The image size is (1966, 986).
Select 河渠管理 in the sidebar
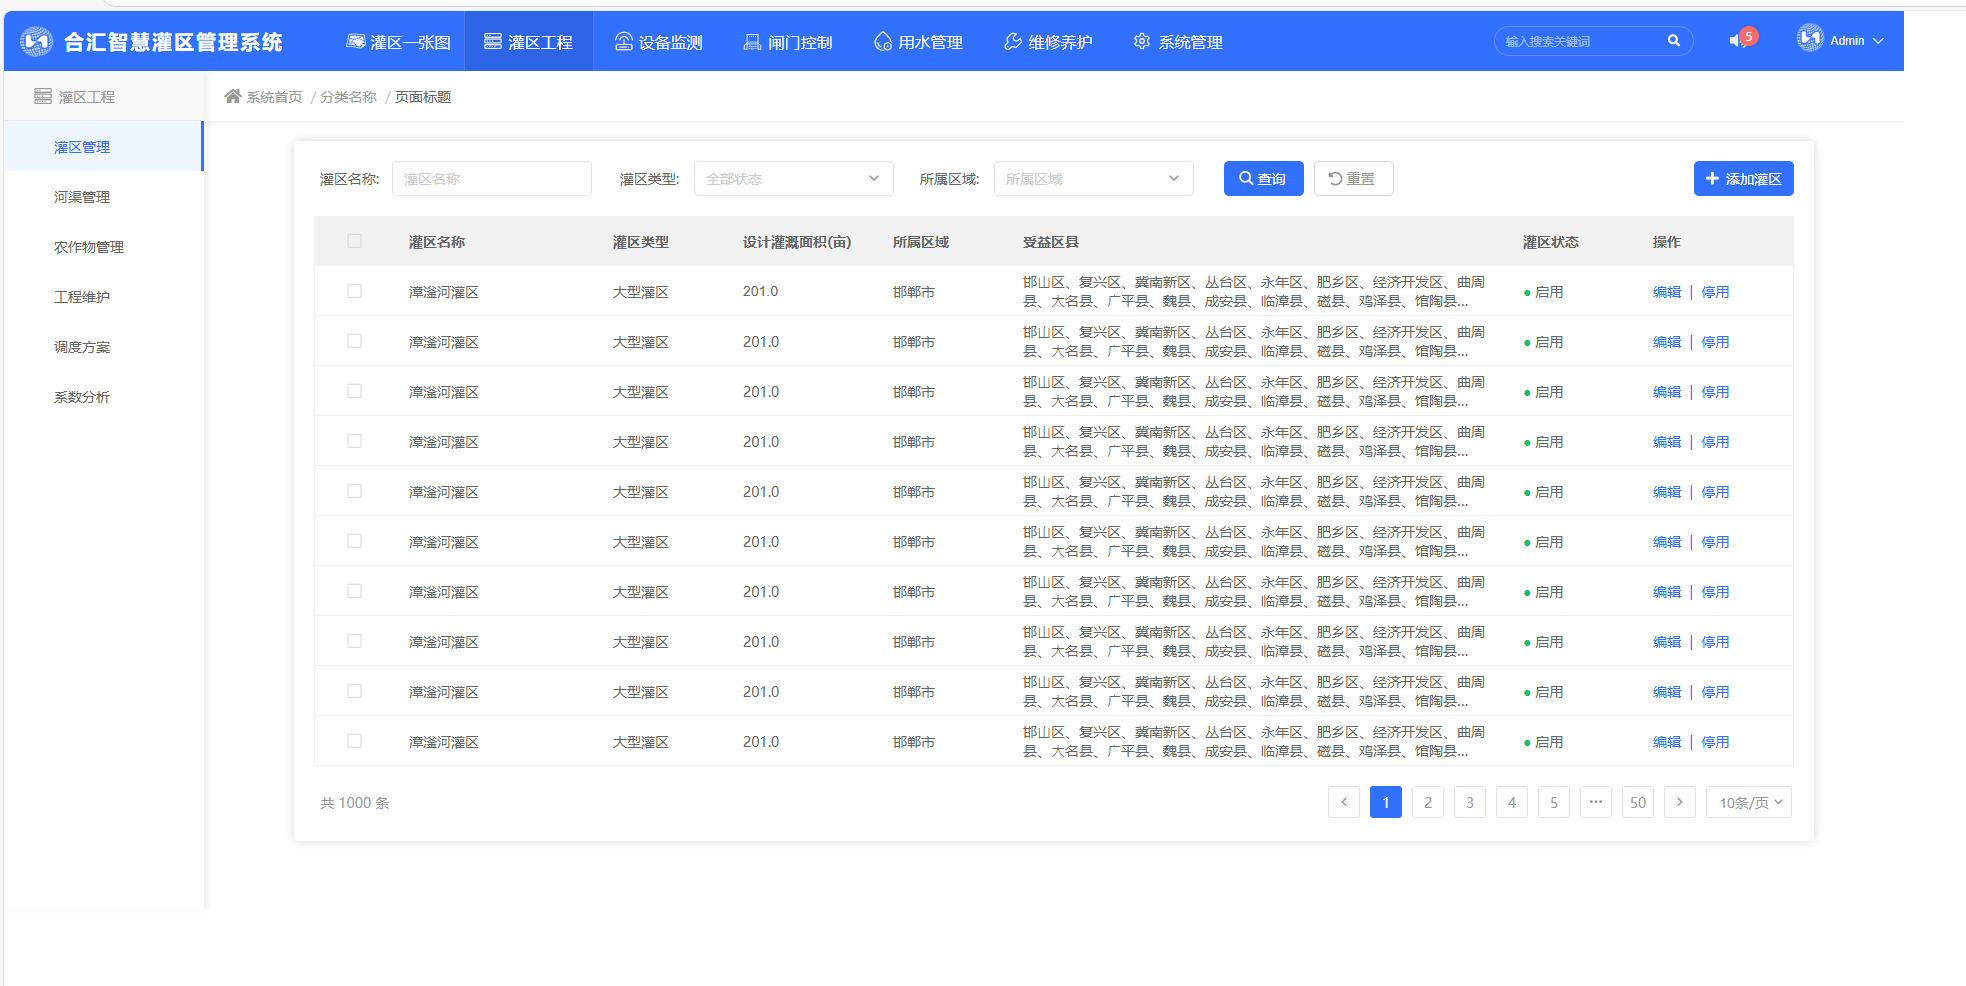click(82, 197)
